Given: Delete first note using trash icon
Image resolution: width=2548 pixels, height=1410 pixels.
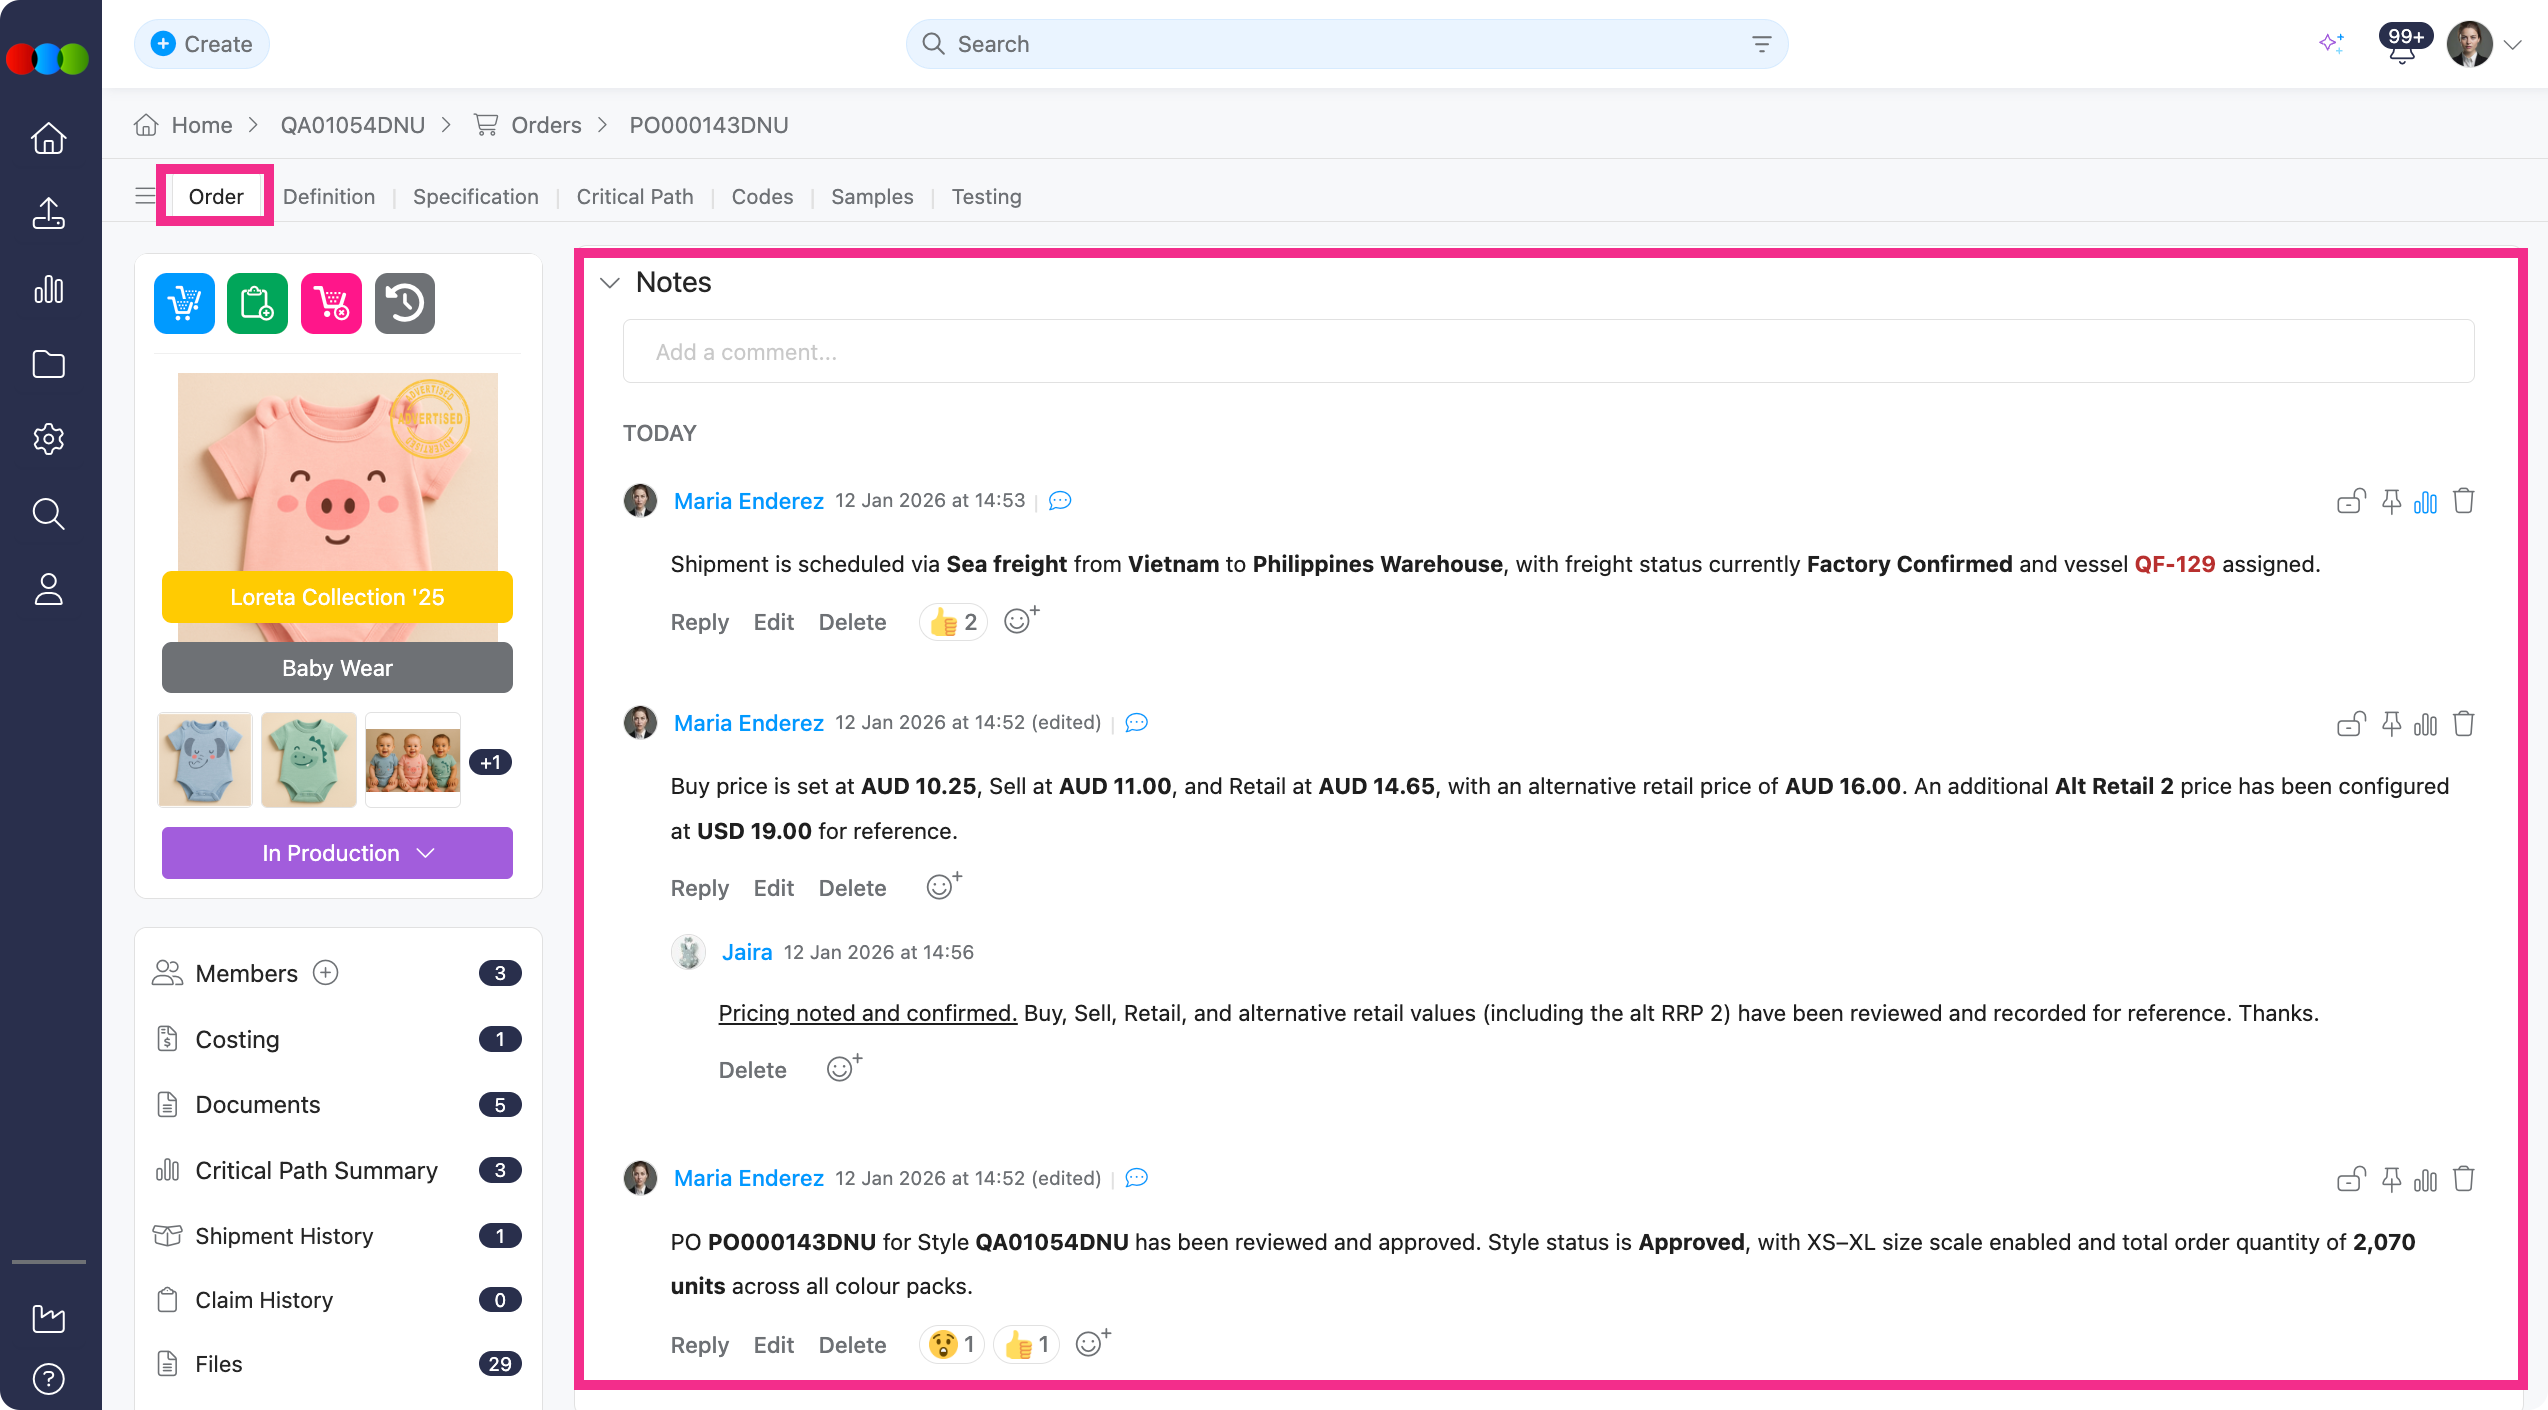Looking at the screenshot, I should click(x=2464, y=501).
